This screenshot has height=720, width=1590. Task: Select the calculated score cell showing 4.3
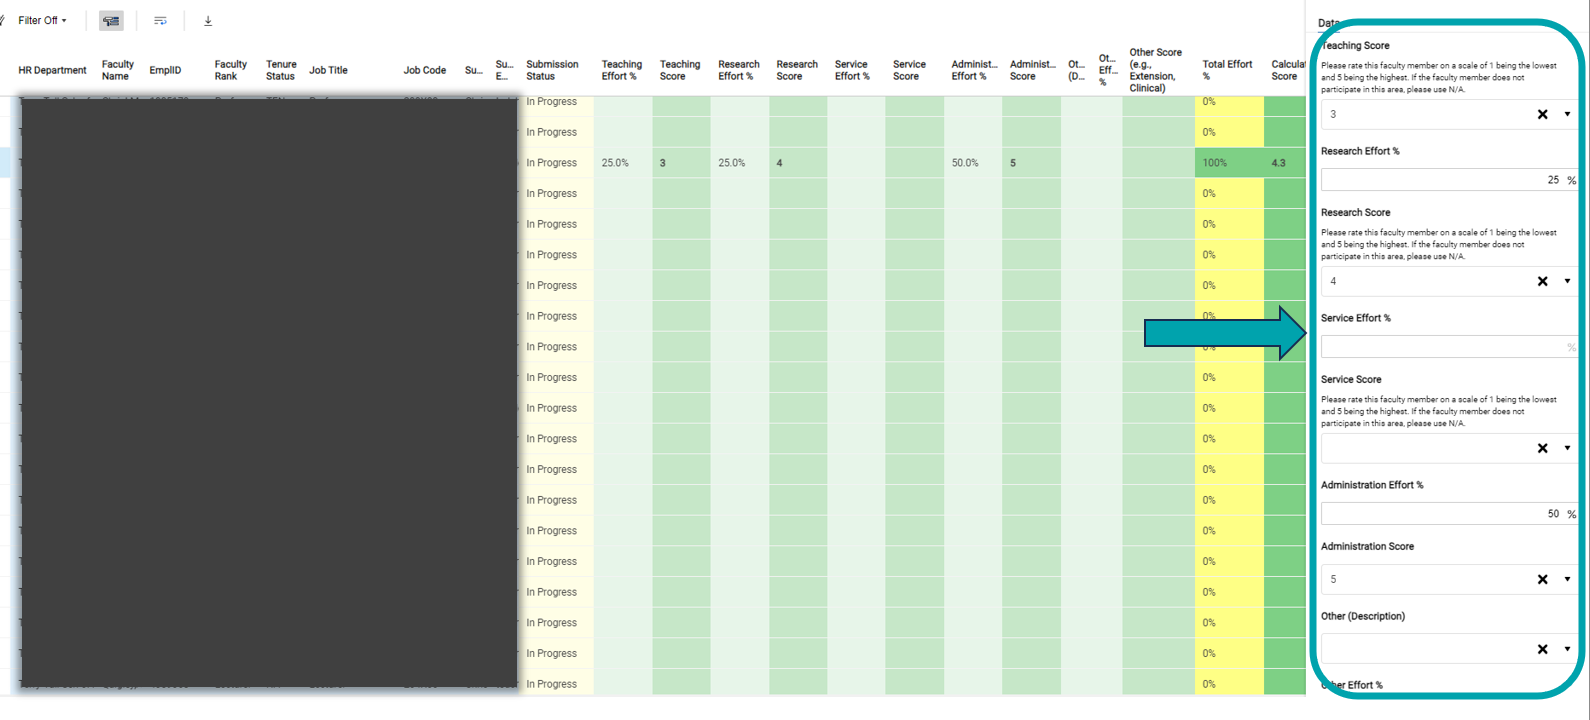(x=1285, y=162)
